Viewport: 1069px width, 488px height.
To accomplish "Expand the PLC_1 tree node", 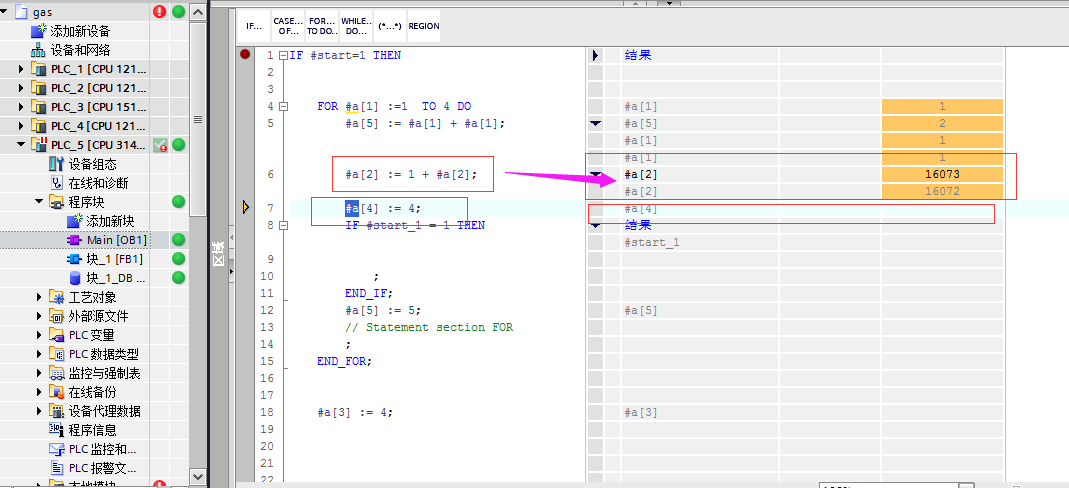I will (22, 69).
